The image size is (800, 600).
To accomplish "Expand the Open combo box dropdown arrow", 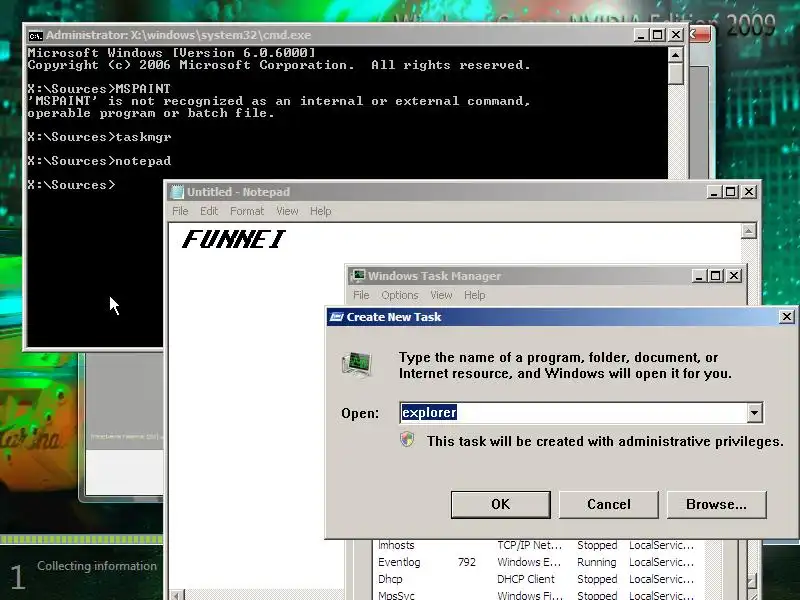I will (x=755, y=412).
